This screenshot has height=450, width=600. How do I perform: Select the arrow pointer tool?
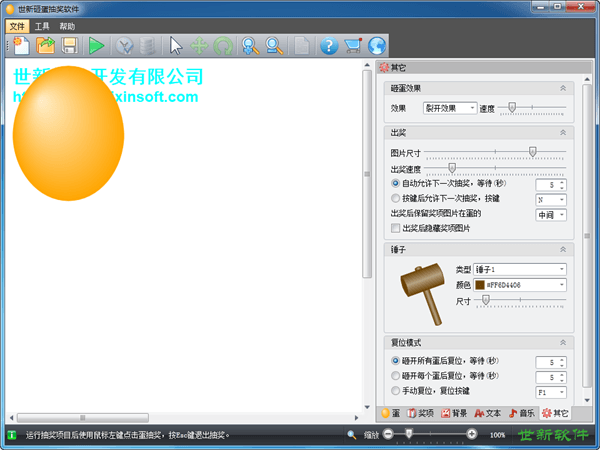176,45
